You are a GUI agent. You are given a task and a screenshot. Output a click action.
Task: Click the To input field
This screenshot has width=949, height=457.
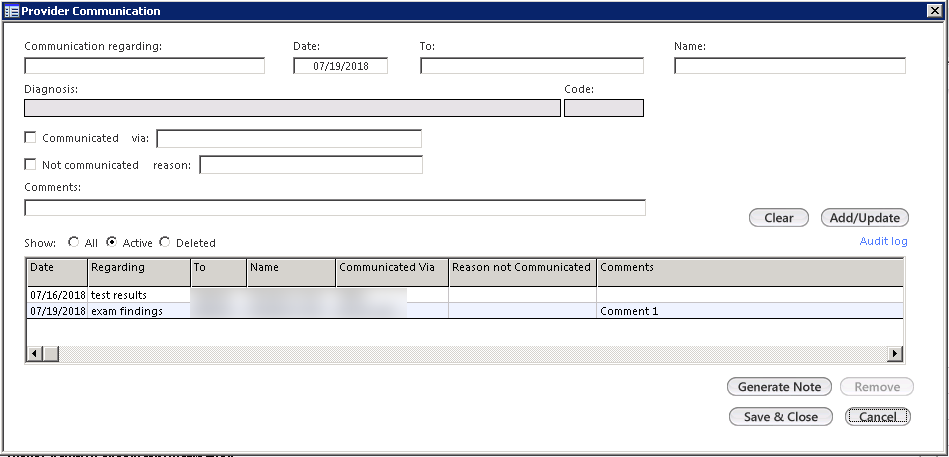(532, 66)
